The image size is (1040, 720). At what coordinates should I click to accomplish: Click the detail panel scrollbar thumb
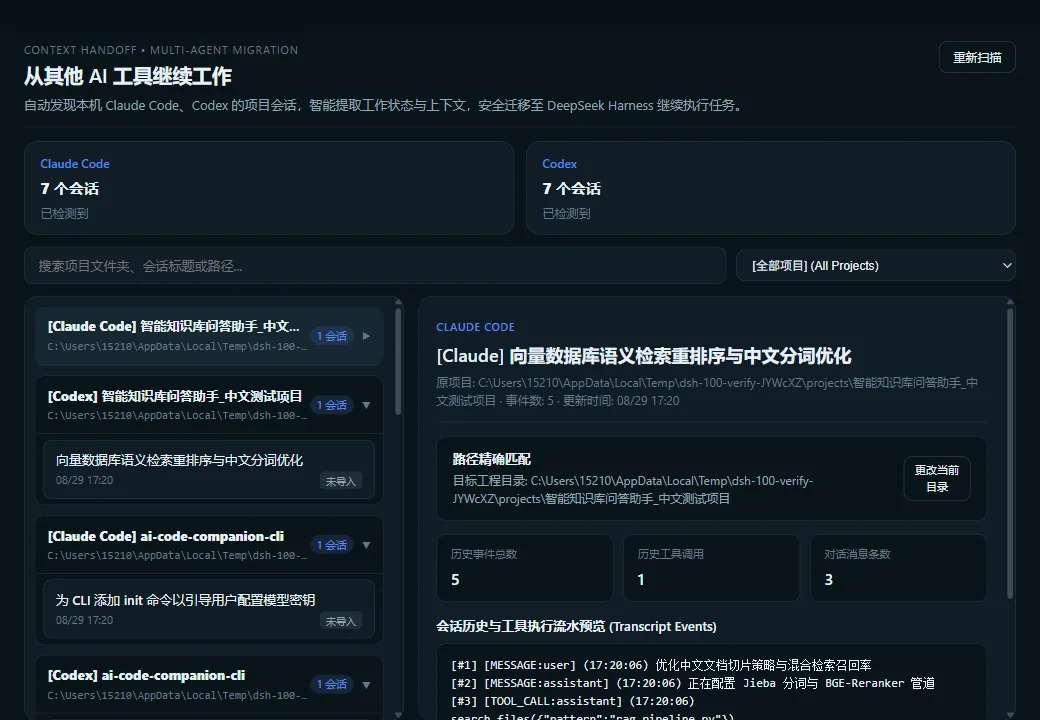point(1010,455)
